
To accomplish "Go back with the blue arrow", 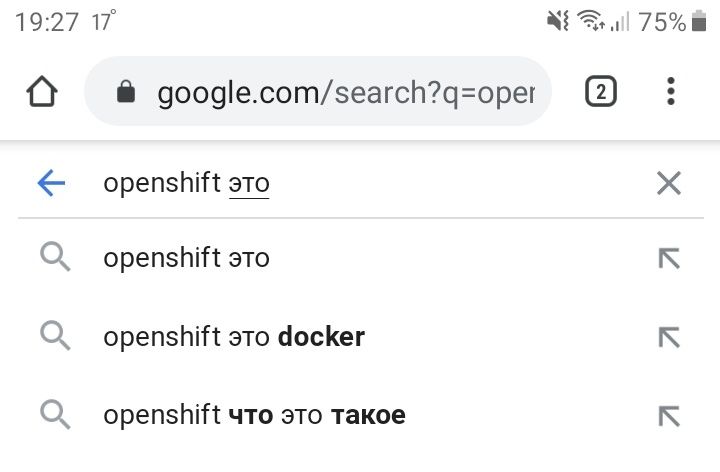I will click(x=51, y=183).
